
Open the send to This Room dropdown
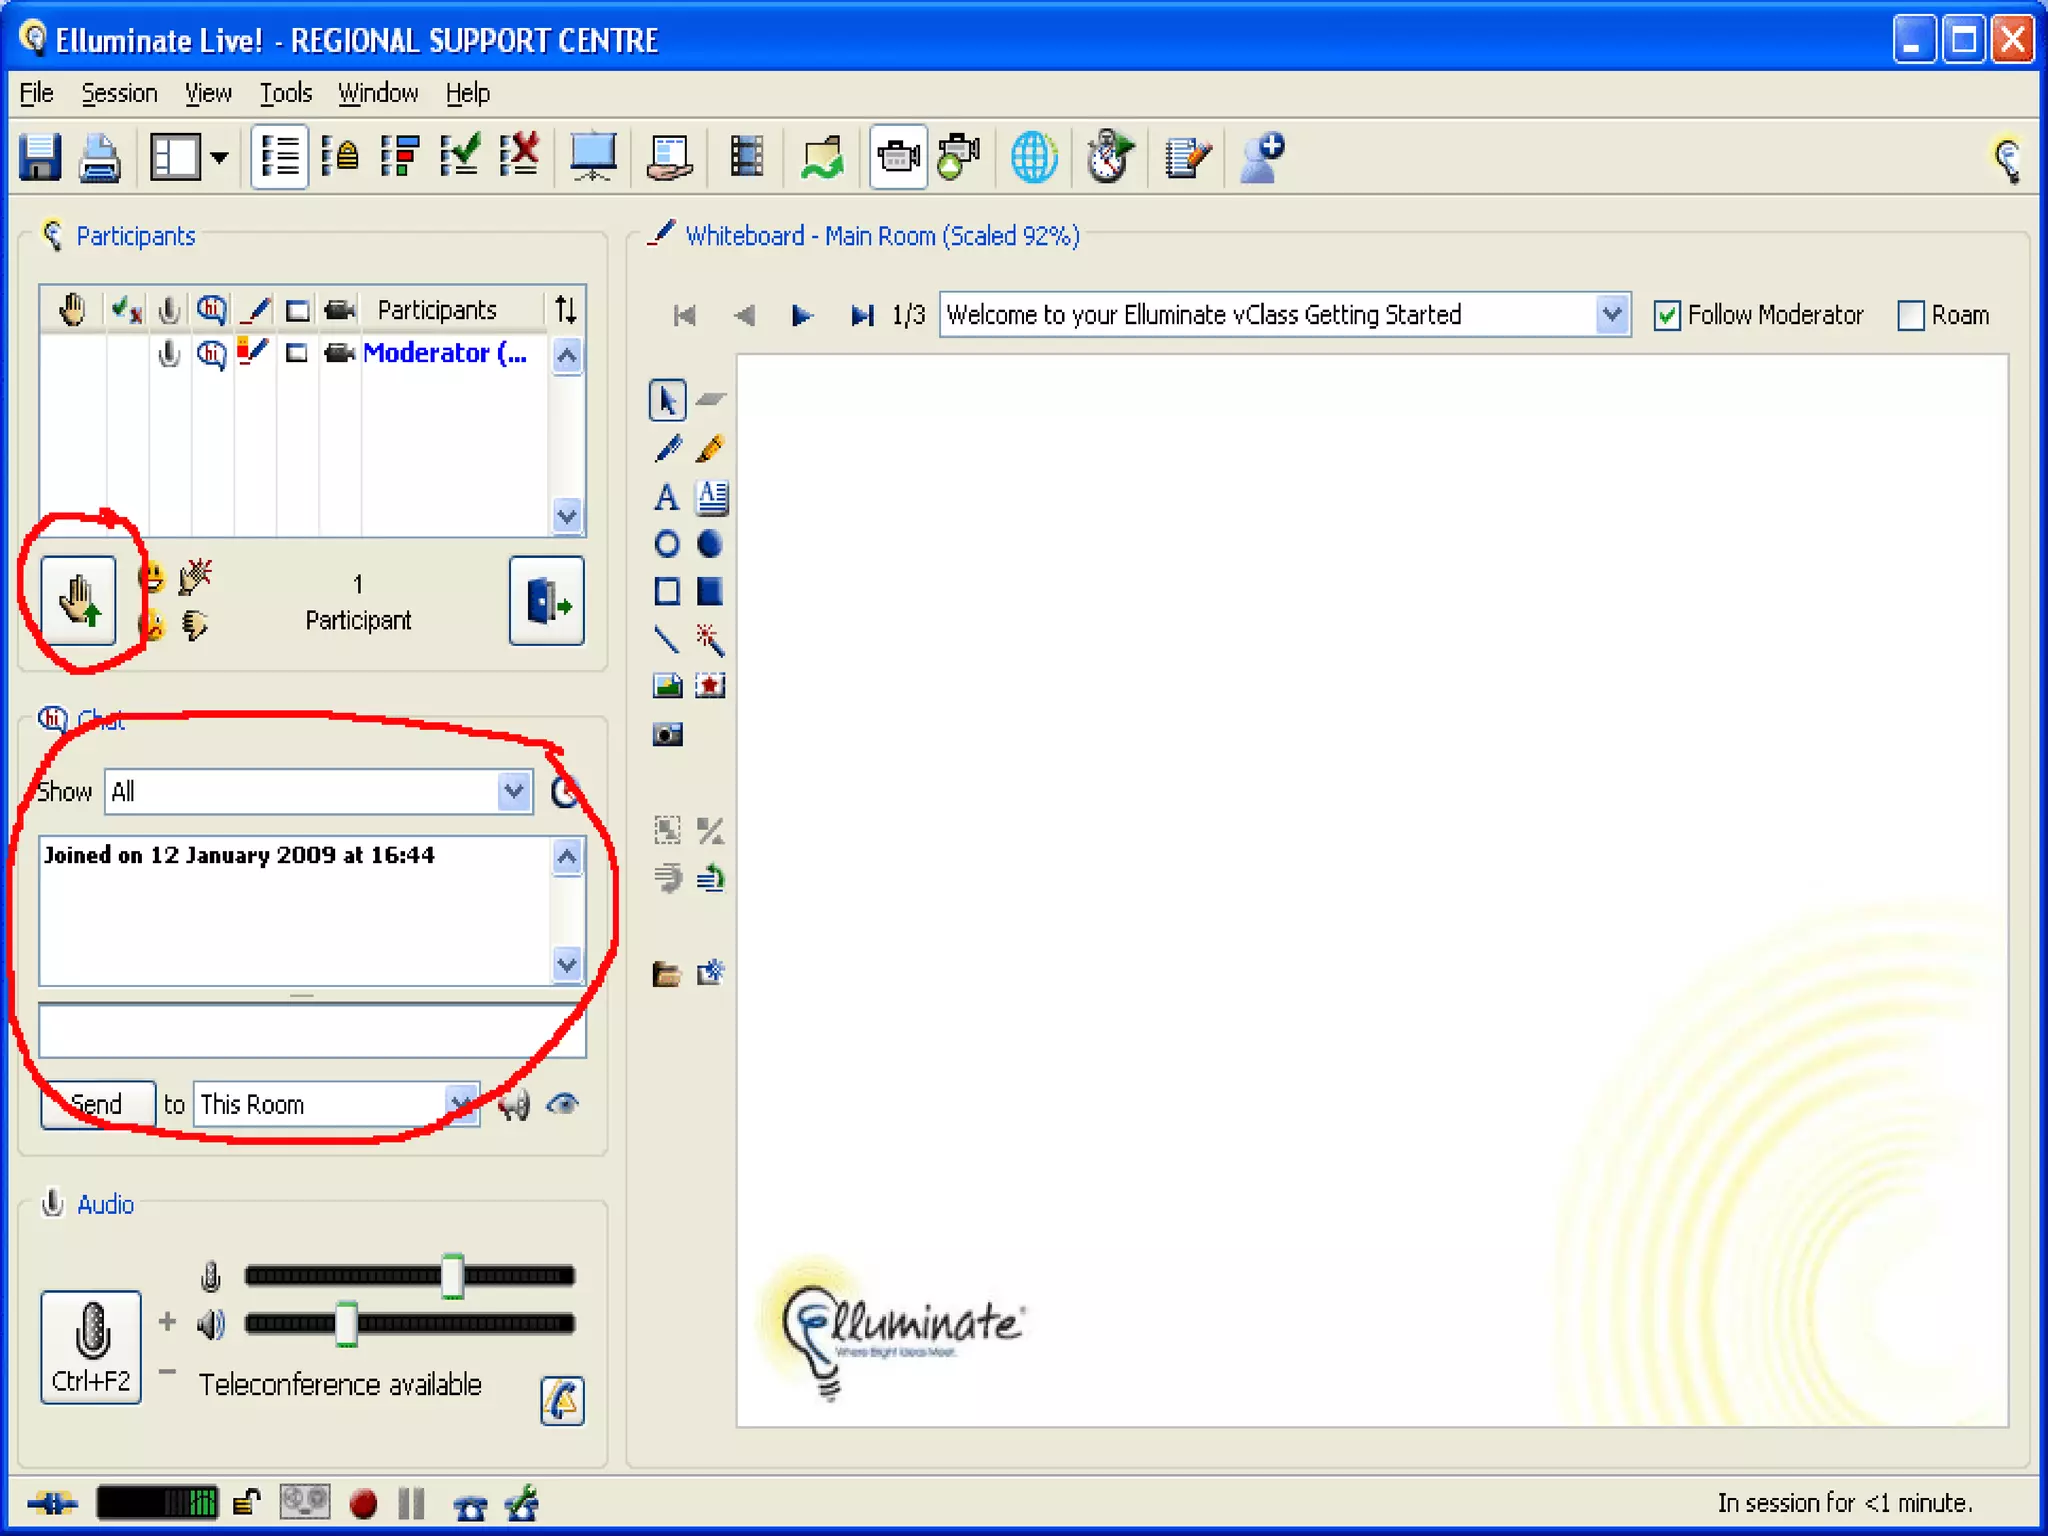[460, 1104]
